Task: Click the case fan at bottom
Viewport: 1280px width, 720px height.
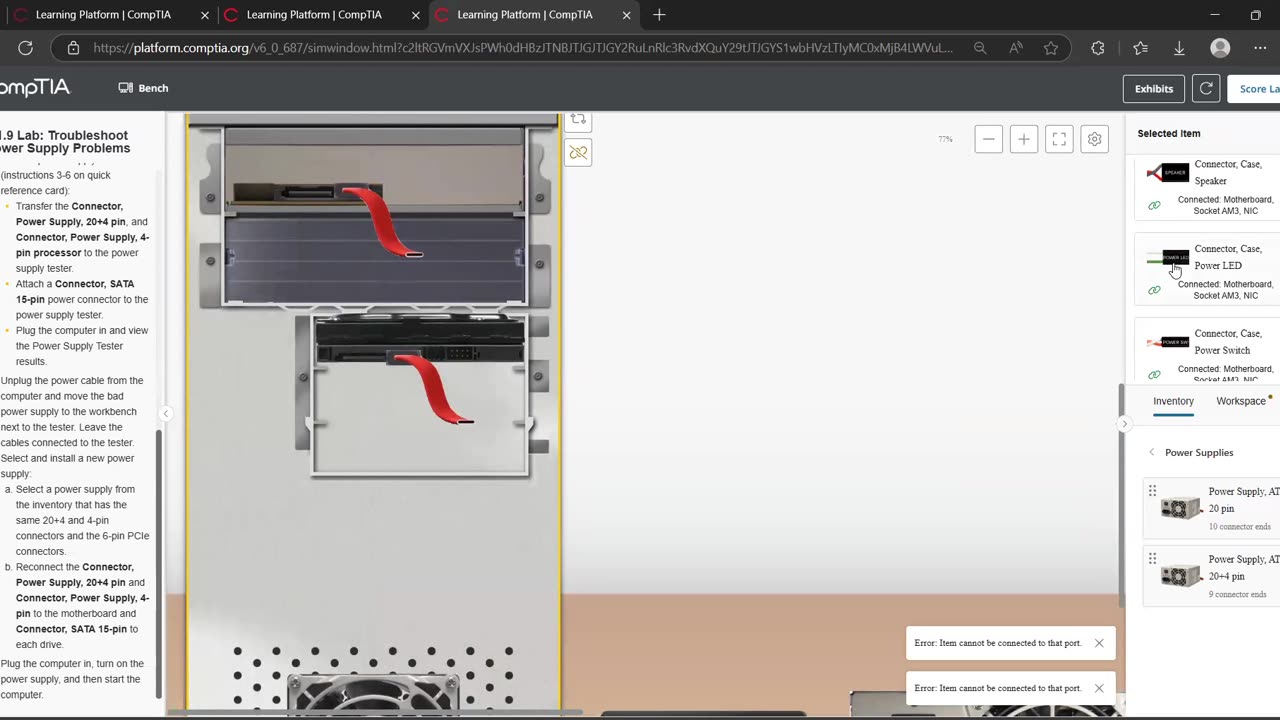Action: [373, 693]
